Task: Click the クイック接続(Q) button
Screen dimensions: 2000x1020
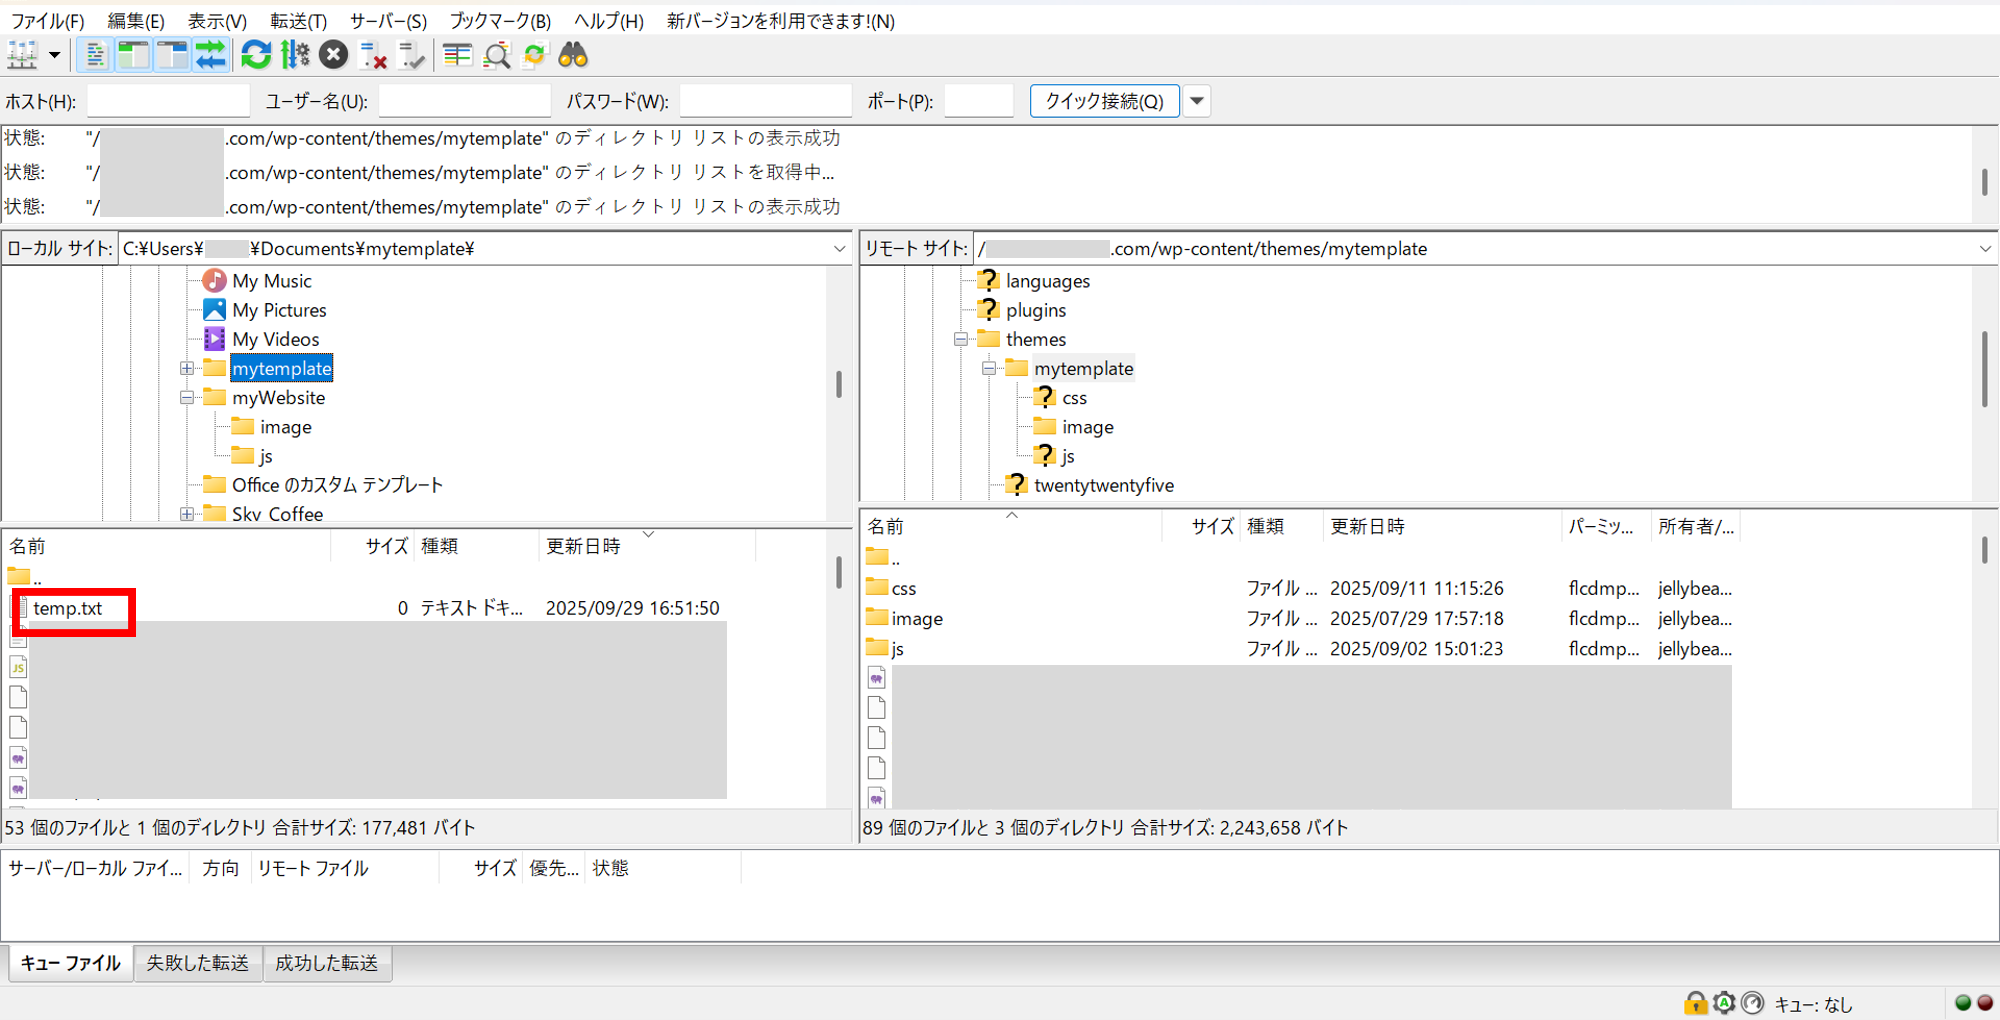Action: click(x=1104, y=101)
